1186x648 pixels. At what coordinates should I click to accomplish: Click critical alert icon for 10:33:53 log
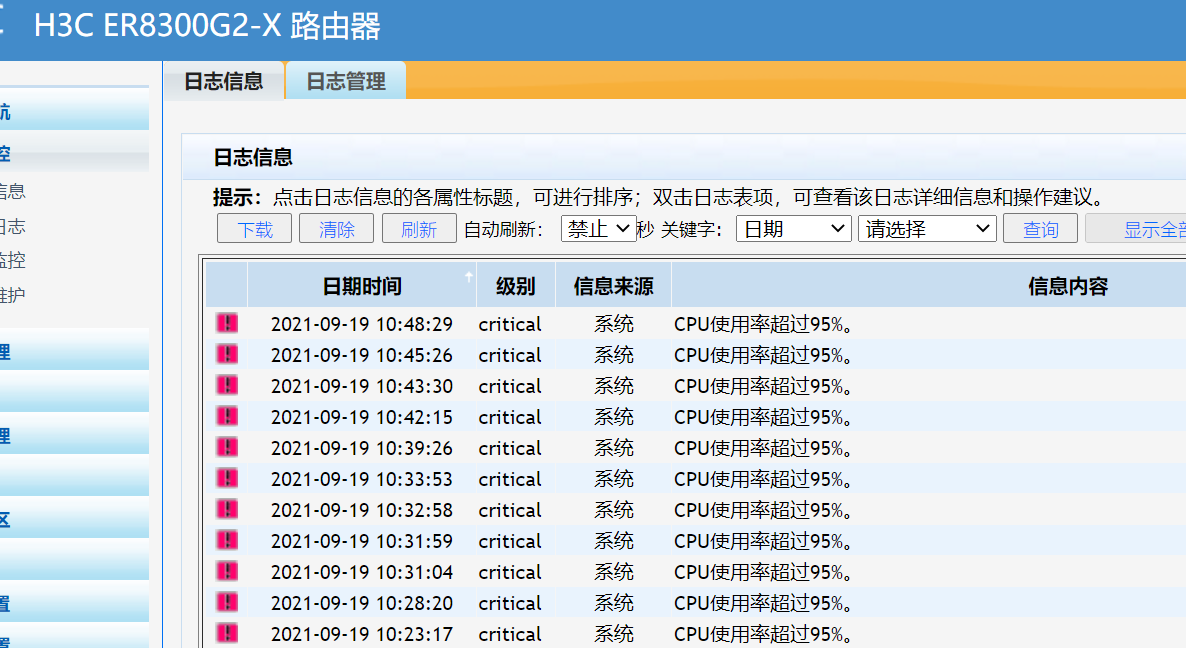[227, 479]
